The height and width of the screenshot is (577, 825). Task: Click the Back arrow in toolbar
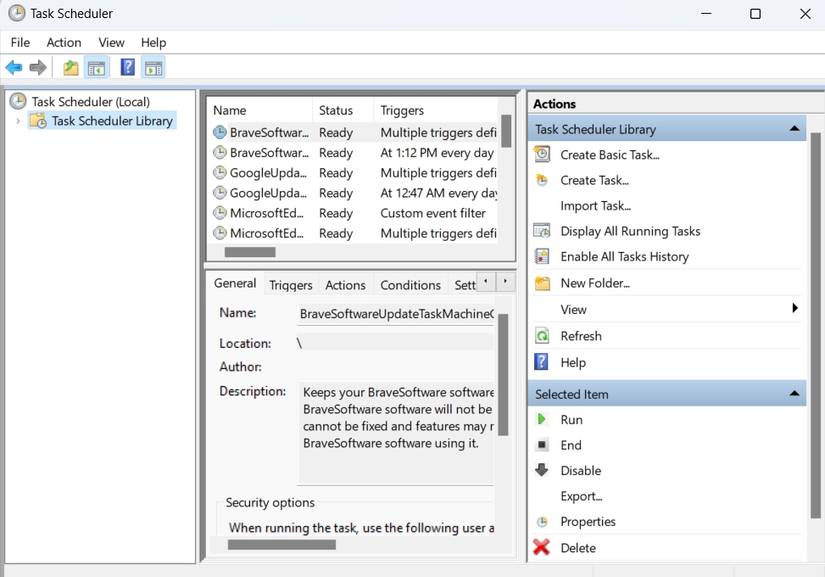(14, 68)
